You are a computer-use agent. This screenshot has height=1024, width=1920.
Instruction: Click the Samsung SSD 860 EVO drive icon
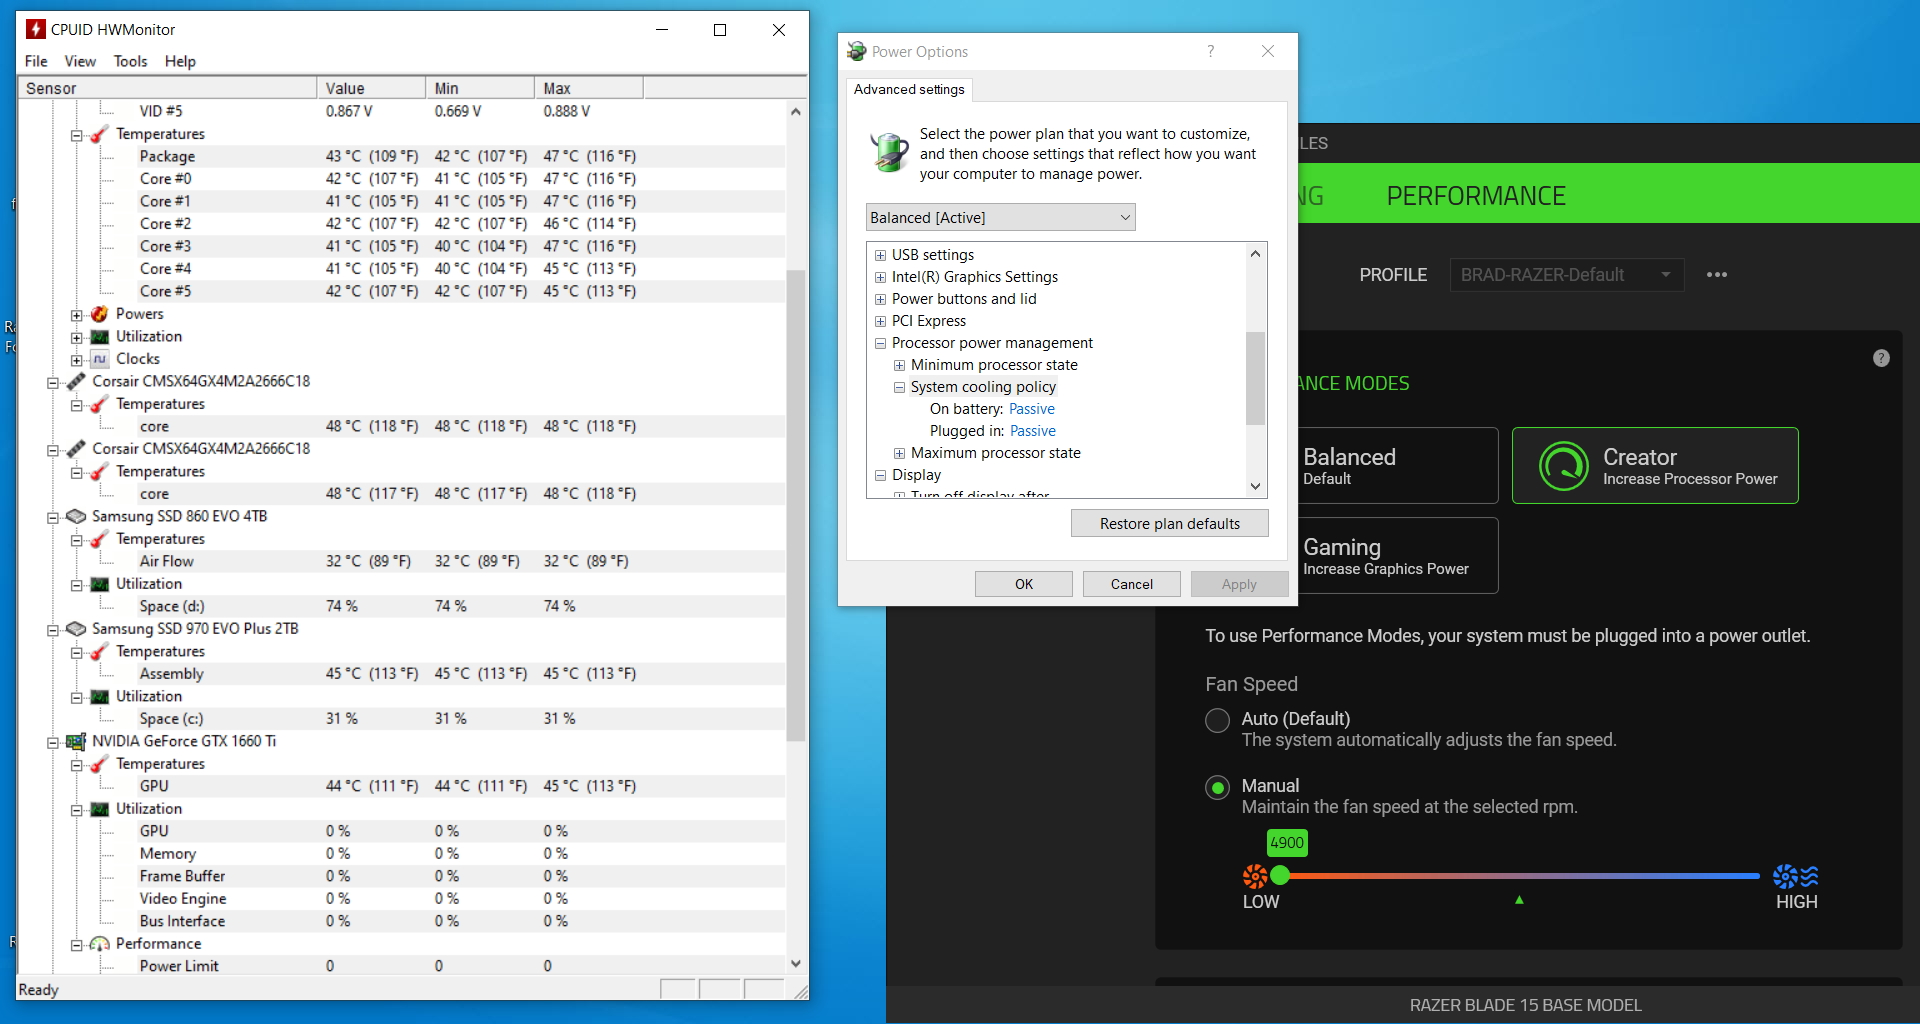click(76, 516)
